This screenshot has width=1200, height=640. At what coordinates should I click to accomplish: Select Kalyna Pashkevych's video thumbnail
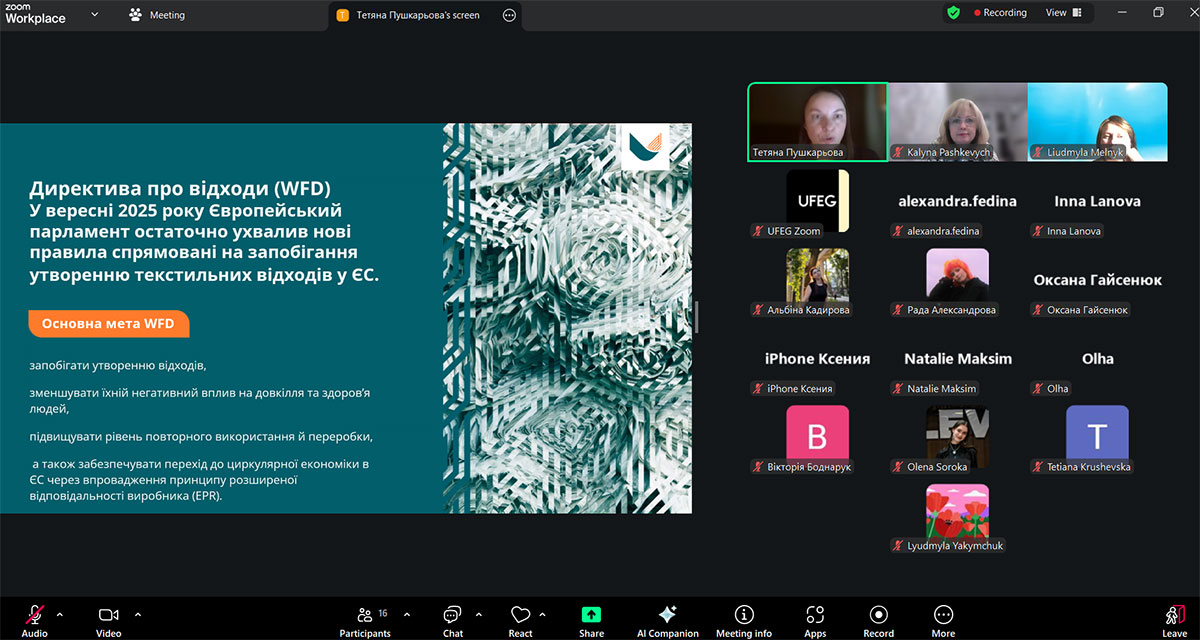[x=957, y=121]
